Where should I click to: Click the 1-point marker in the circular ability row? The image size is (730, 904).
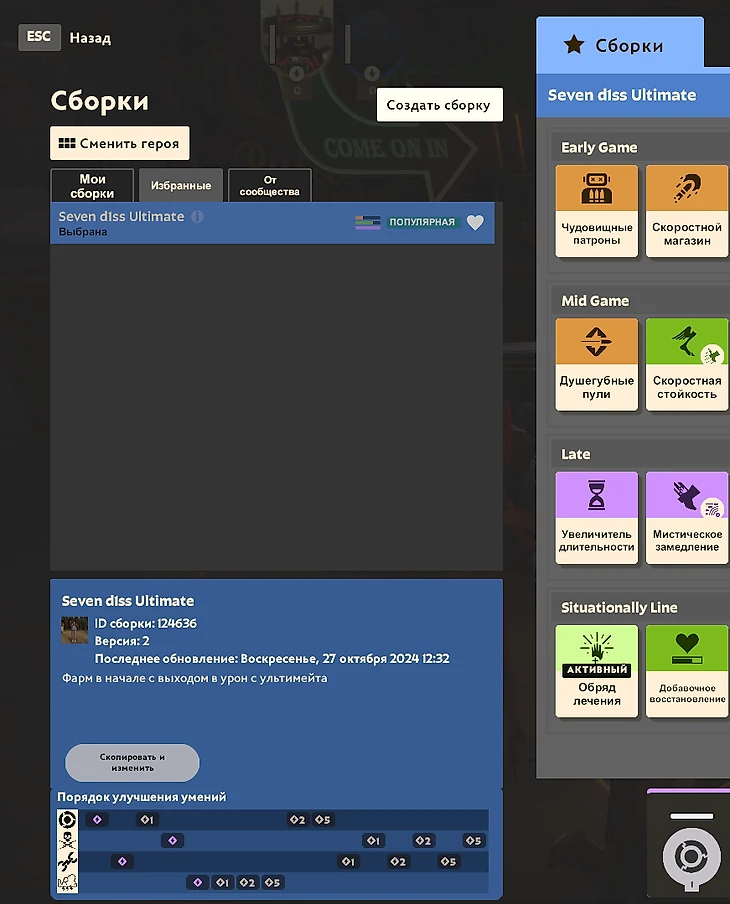[x=148, y=819]
